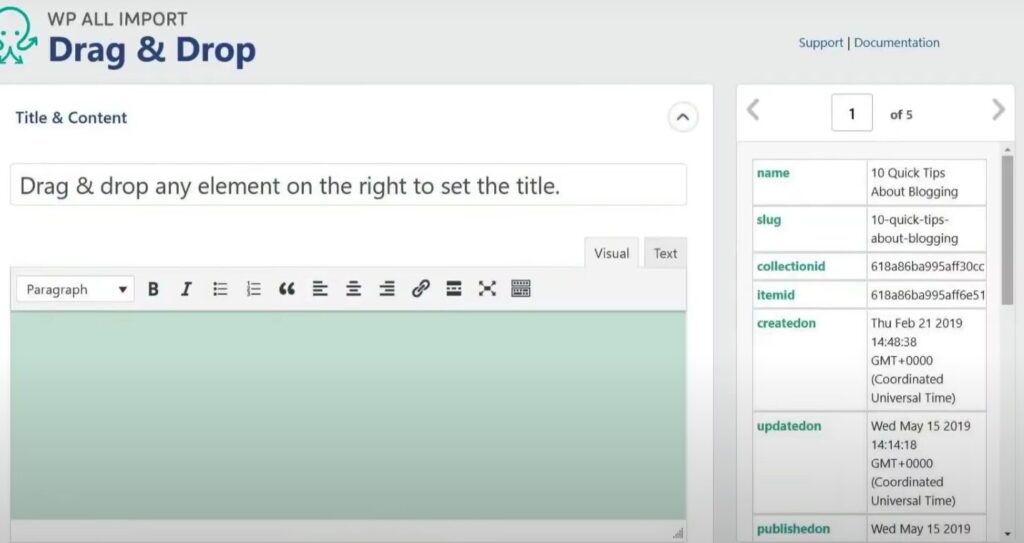
Task: Click the record panel scrollbar thumb
Action: tap(1007, 230)
